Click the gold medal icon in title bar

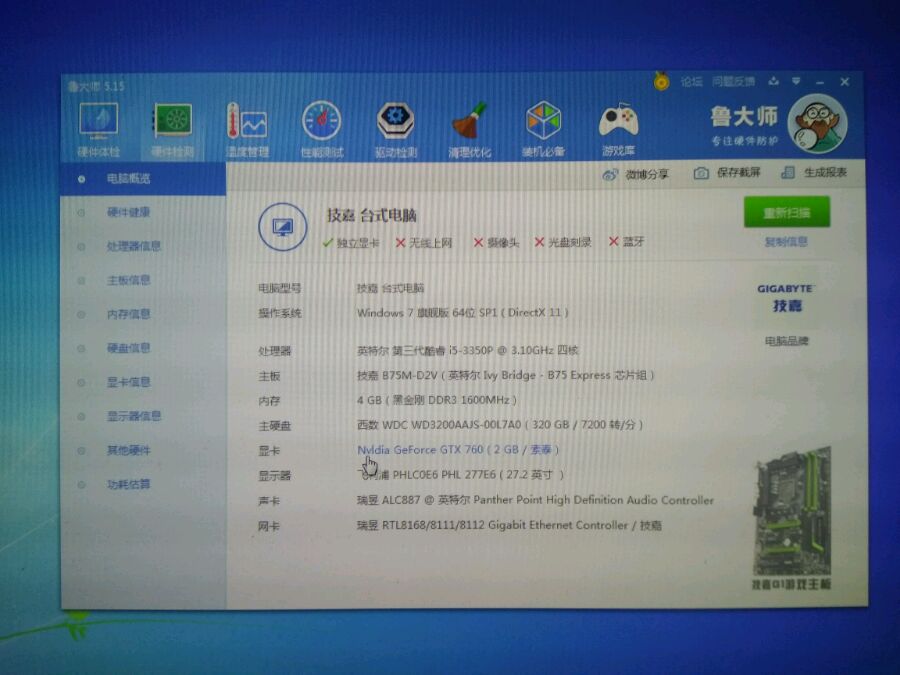coord(661,82)
